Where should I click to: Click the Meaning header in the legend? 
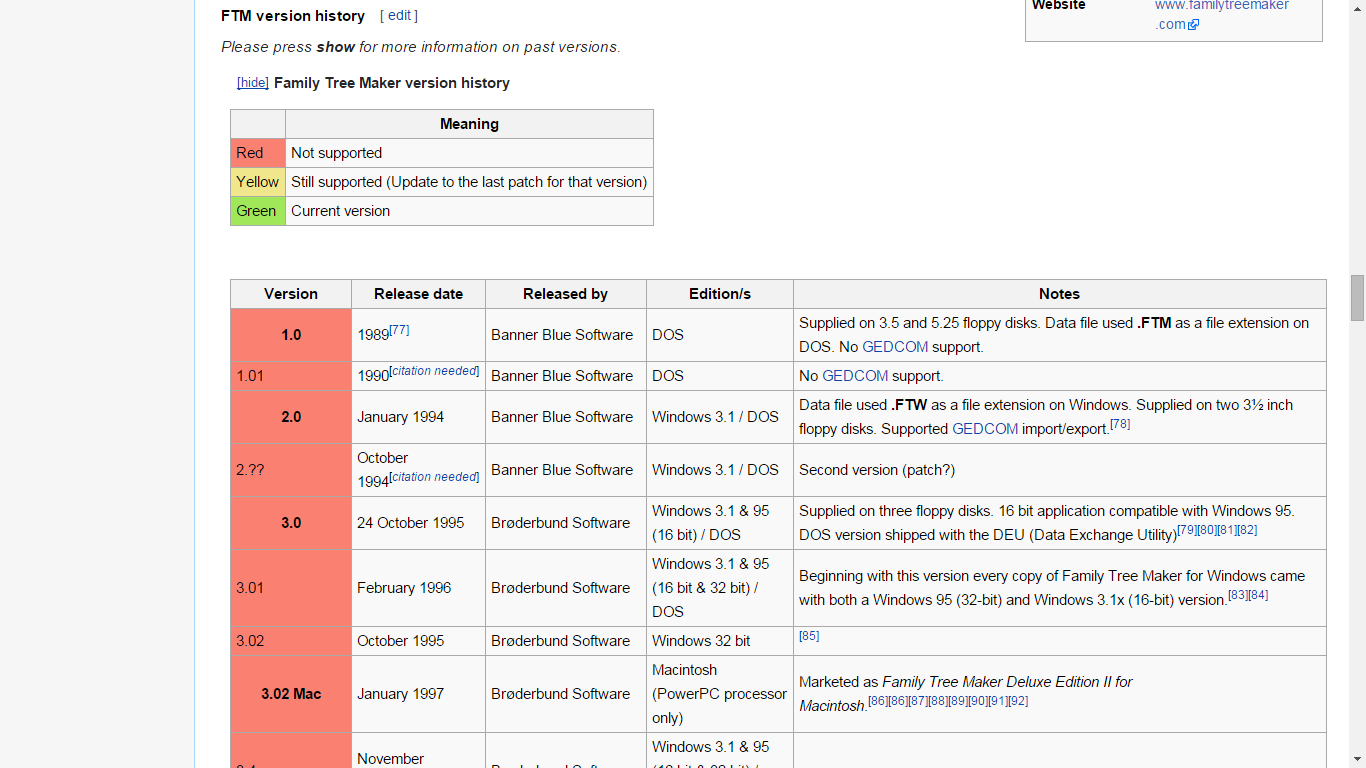click(469, 124)
